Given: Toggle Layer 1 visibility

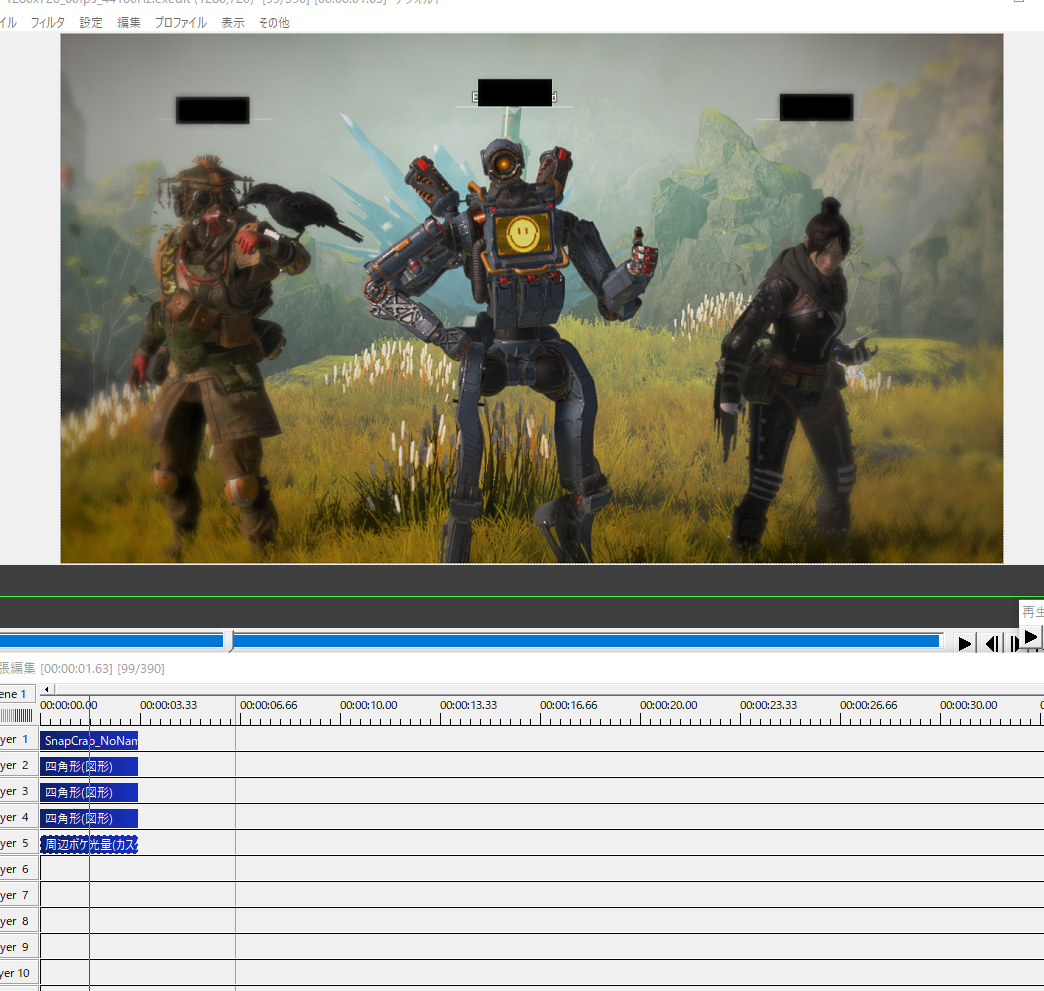Looking at the screenshot, I should [19, 739].
